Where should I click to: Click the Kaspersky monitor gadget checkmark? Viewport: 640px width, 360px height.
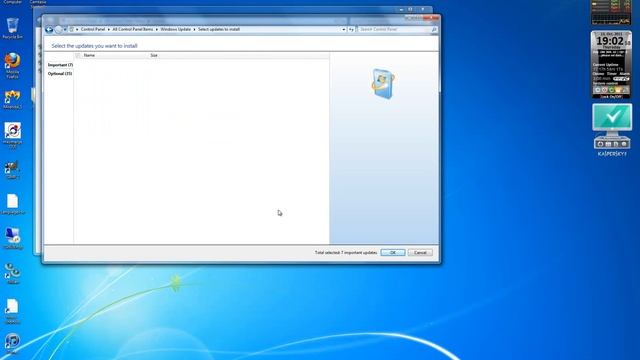point(612,117)
